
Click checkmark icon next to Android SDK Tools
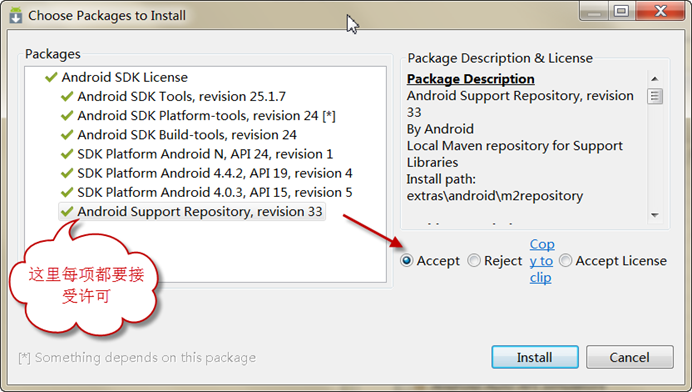pyautogui.click(x=67, y=96)
